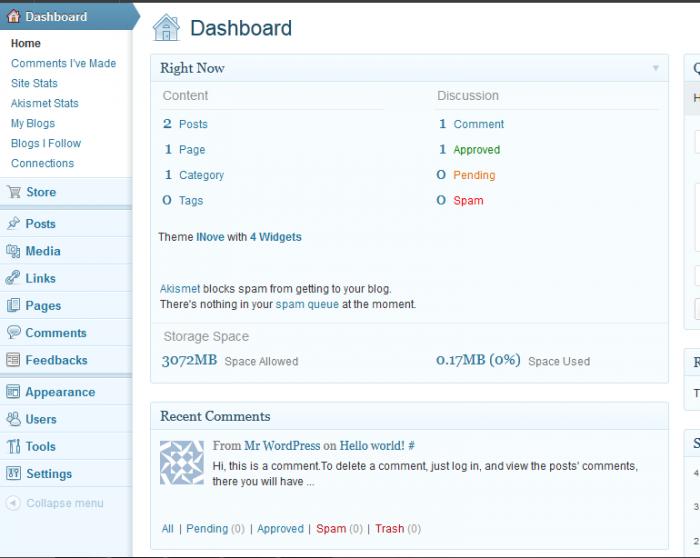The image size is (700, 558).
Task: Open the spam queue link
Action: click(307, 304)
